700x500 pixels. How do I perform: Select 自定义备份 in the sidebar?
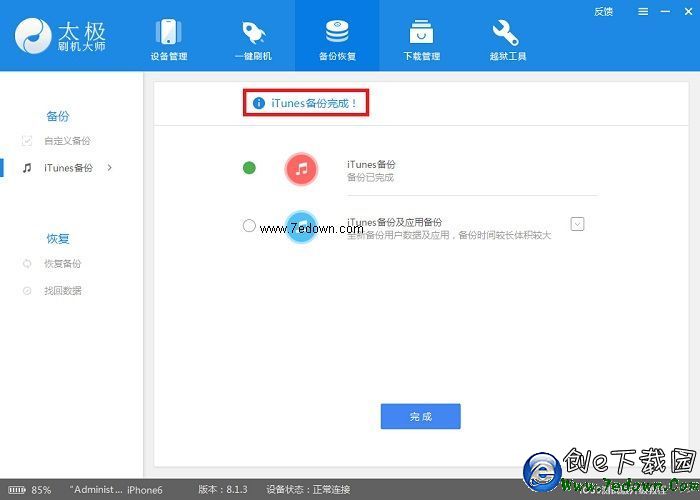point(67,141)
